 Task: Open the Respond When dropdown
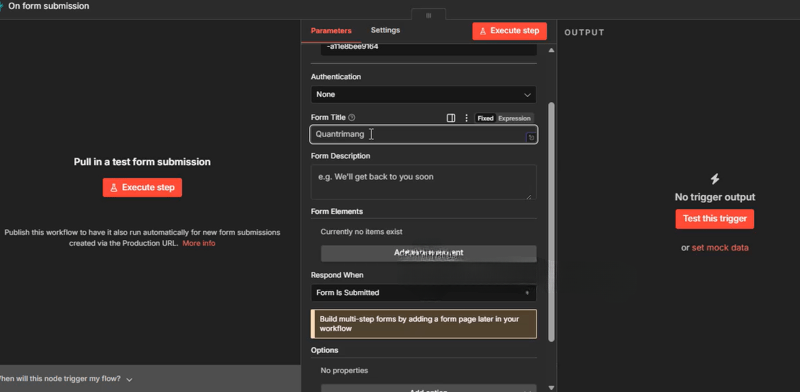pos(423,293)
